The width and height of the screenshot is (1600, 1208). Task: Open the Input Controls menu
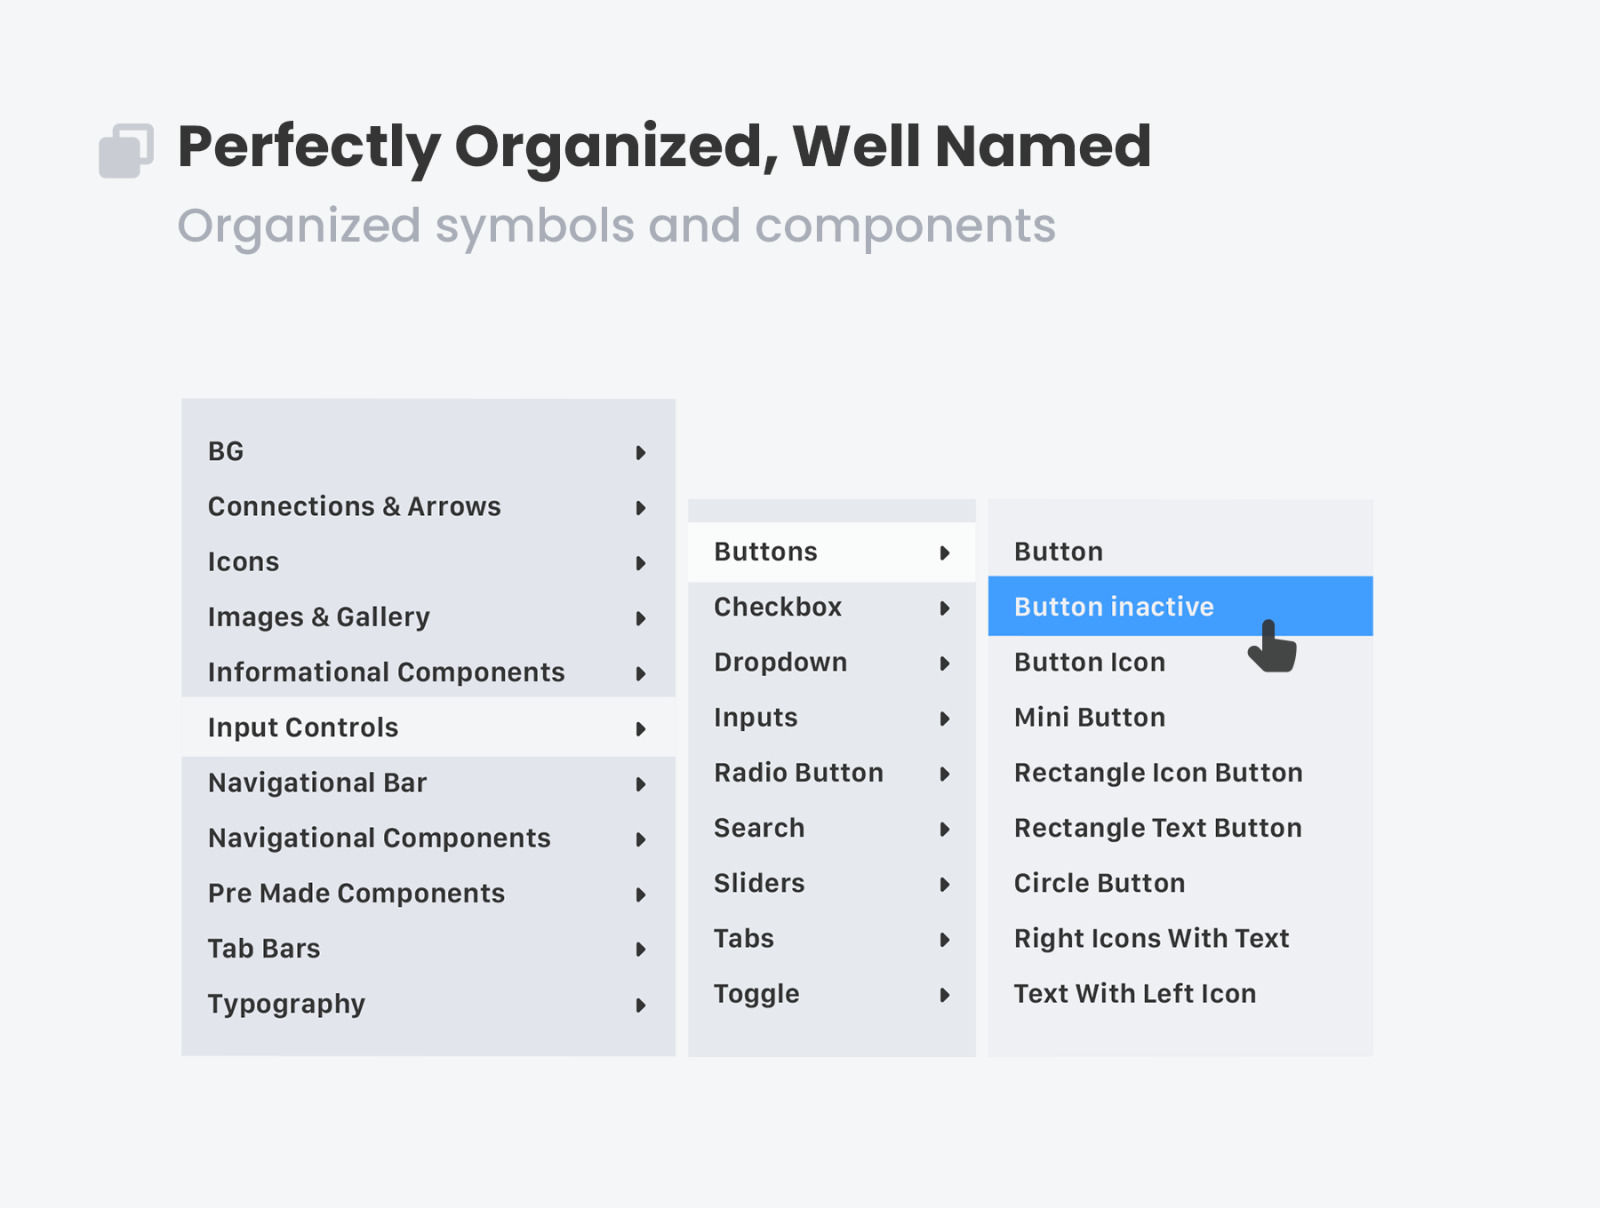(301, 727)
